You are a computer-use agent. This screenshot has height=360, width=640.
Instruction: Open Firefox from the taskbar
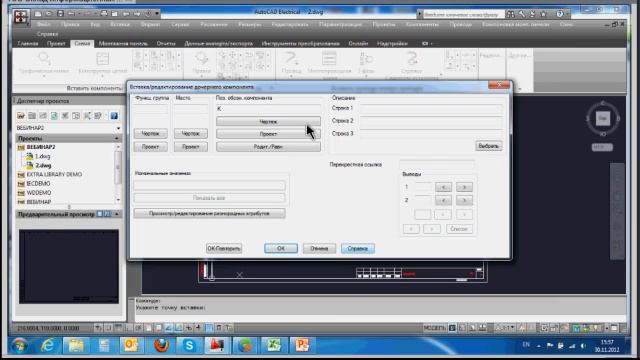(162, 346)
